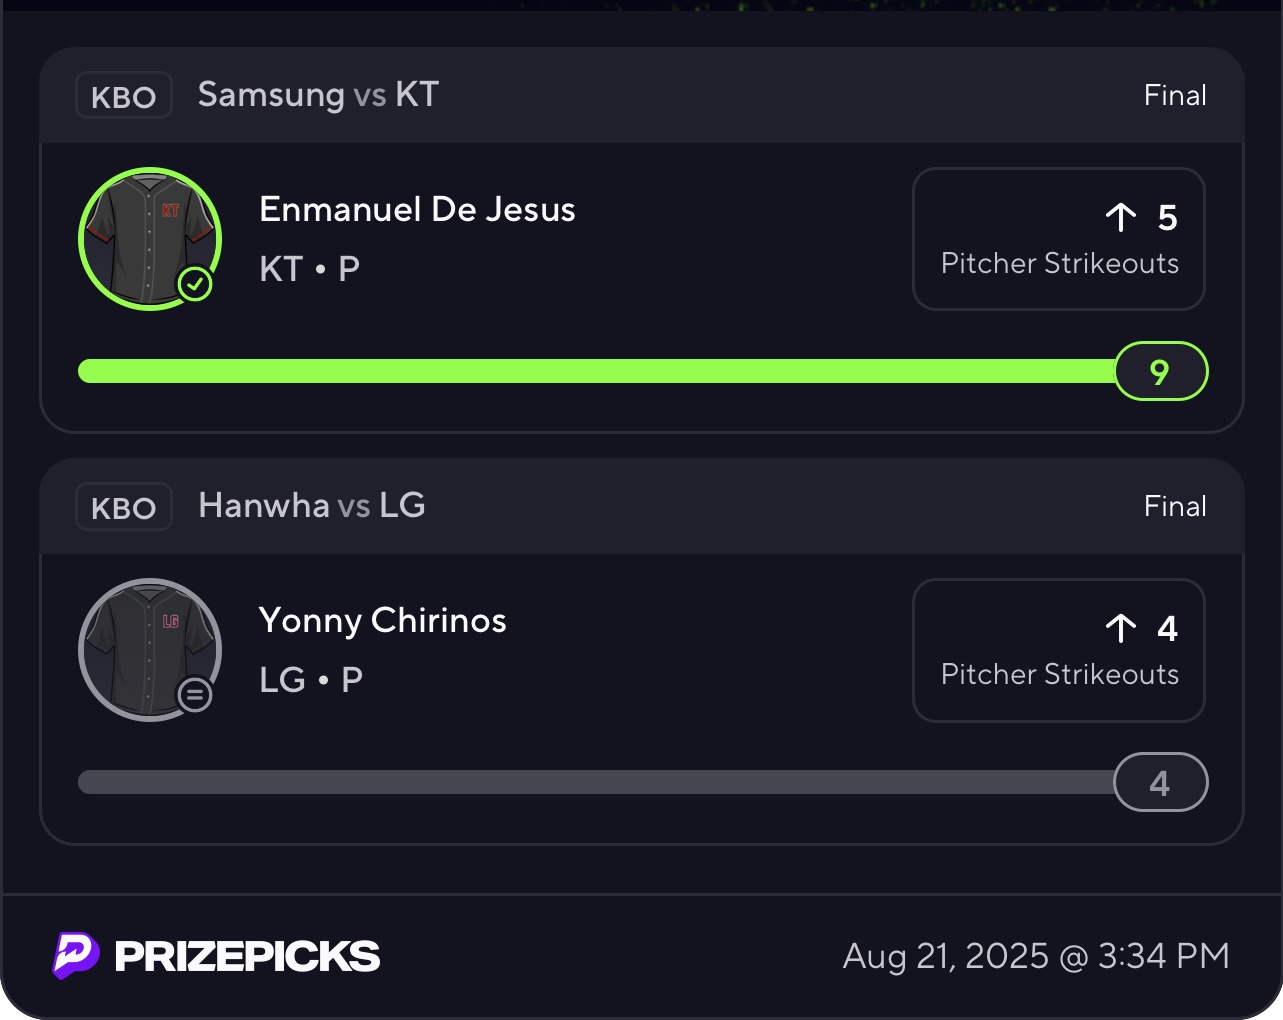Open Samsung vs KT matchup header
The height and width of the screenshot is (1020, 1283).
coord(318,95)
